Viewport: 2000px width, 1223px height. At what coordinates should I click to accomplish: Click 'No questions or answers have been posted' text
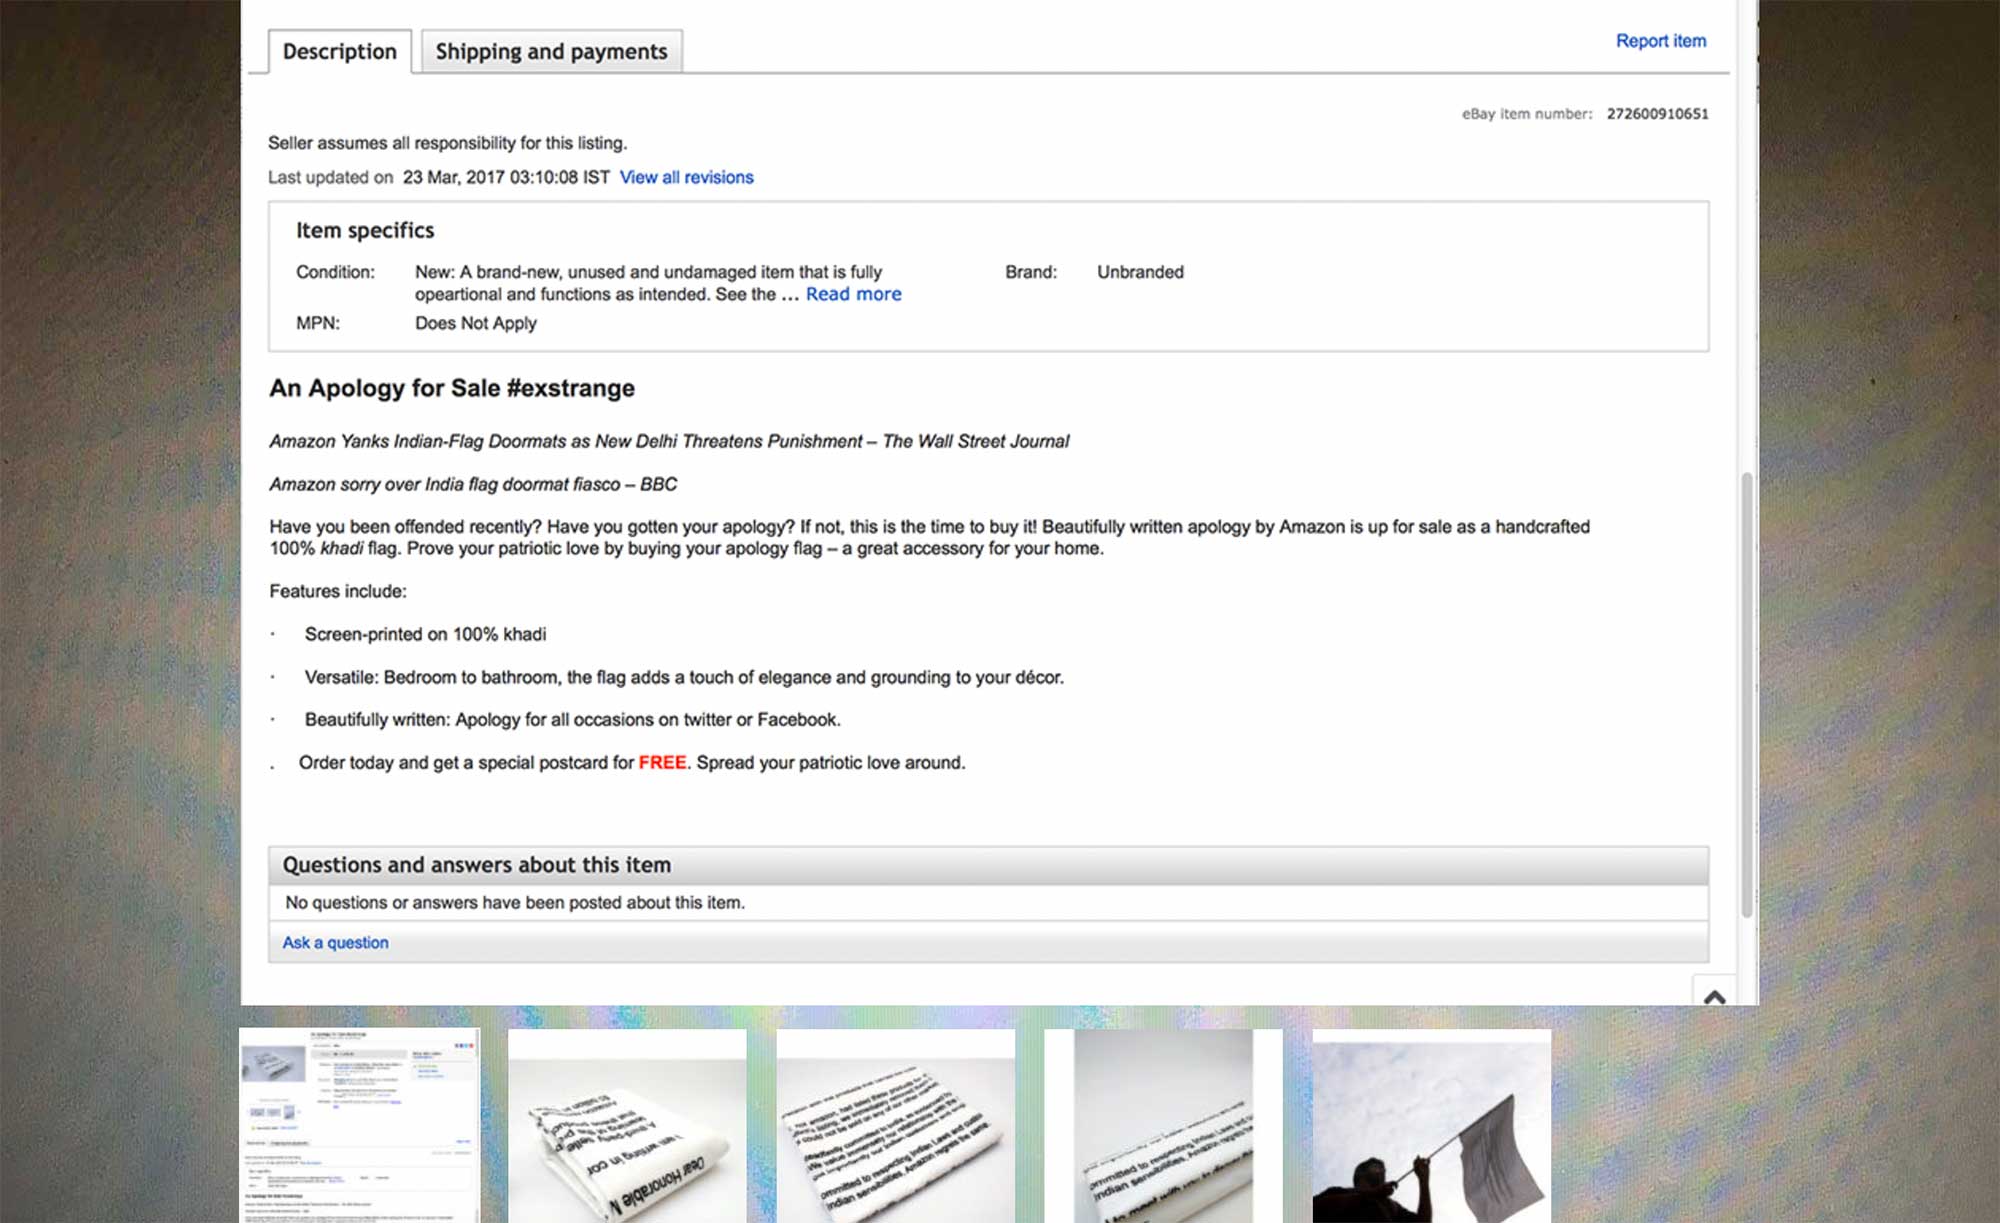(515, 902)
